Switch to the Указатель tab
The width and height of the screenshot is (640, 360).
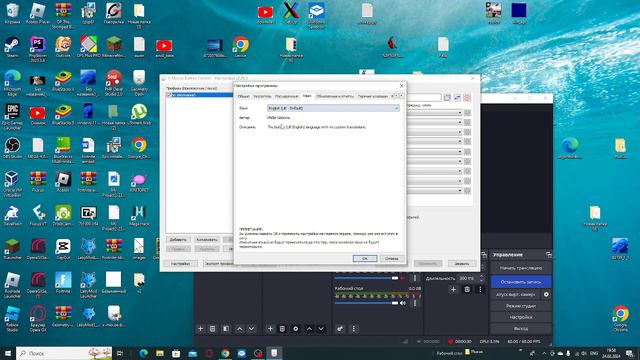click(262, 96)
